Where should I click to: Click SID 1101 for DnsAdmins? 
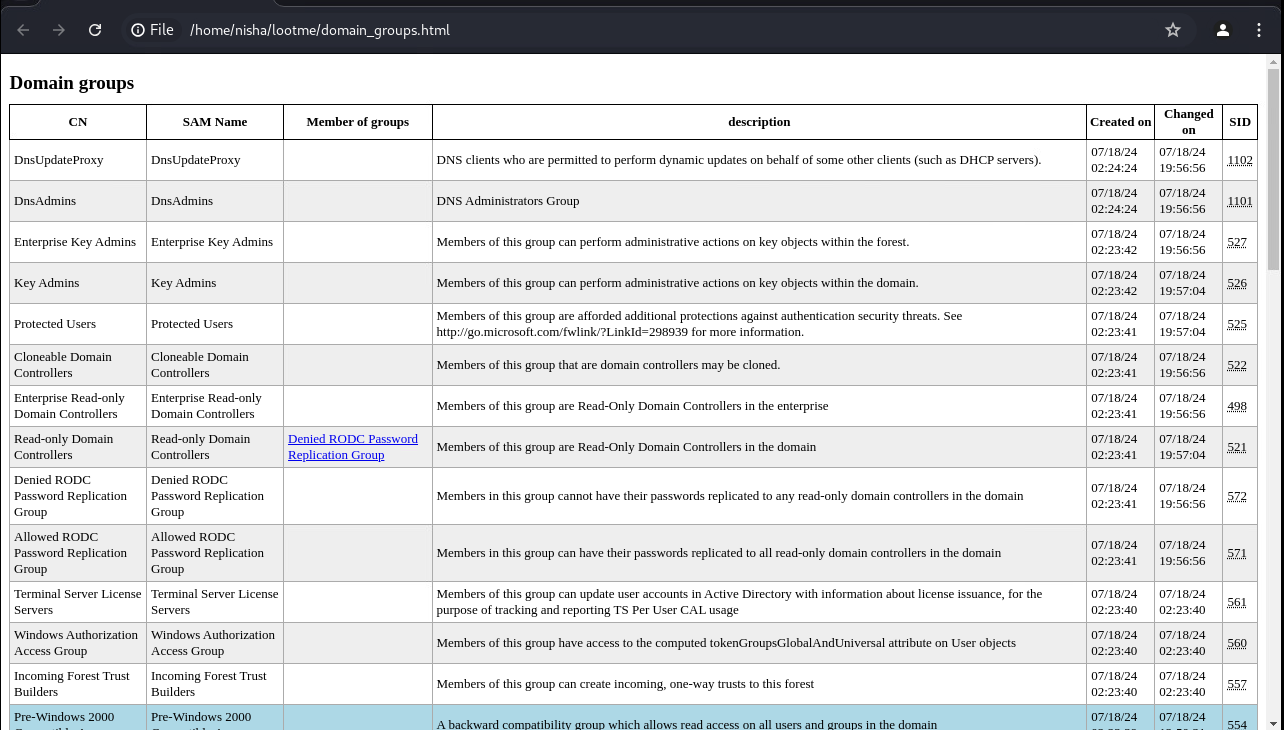click(x=1239, y=201)
